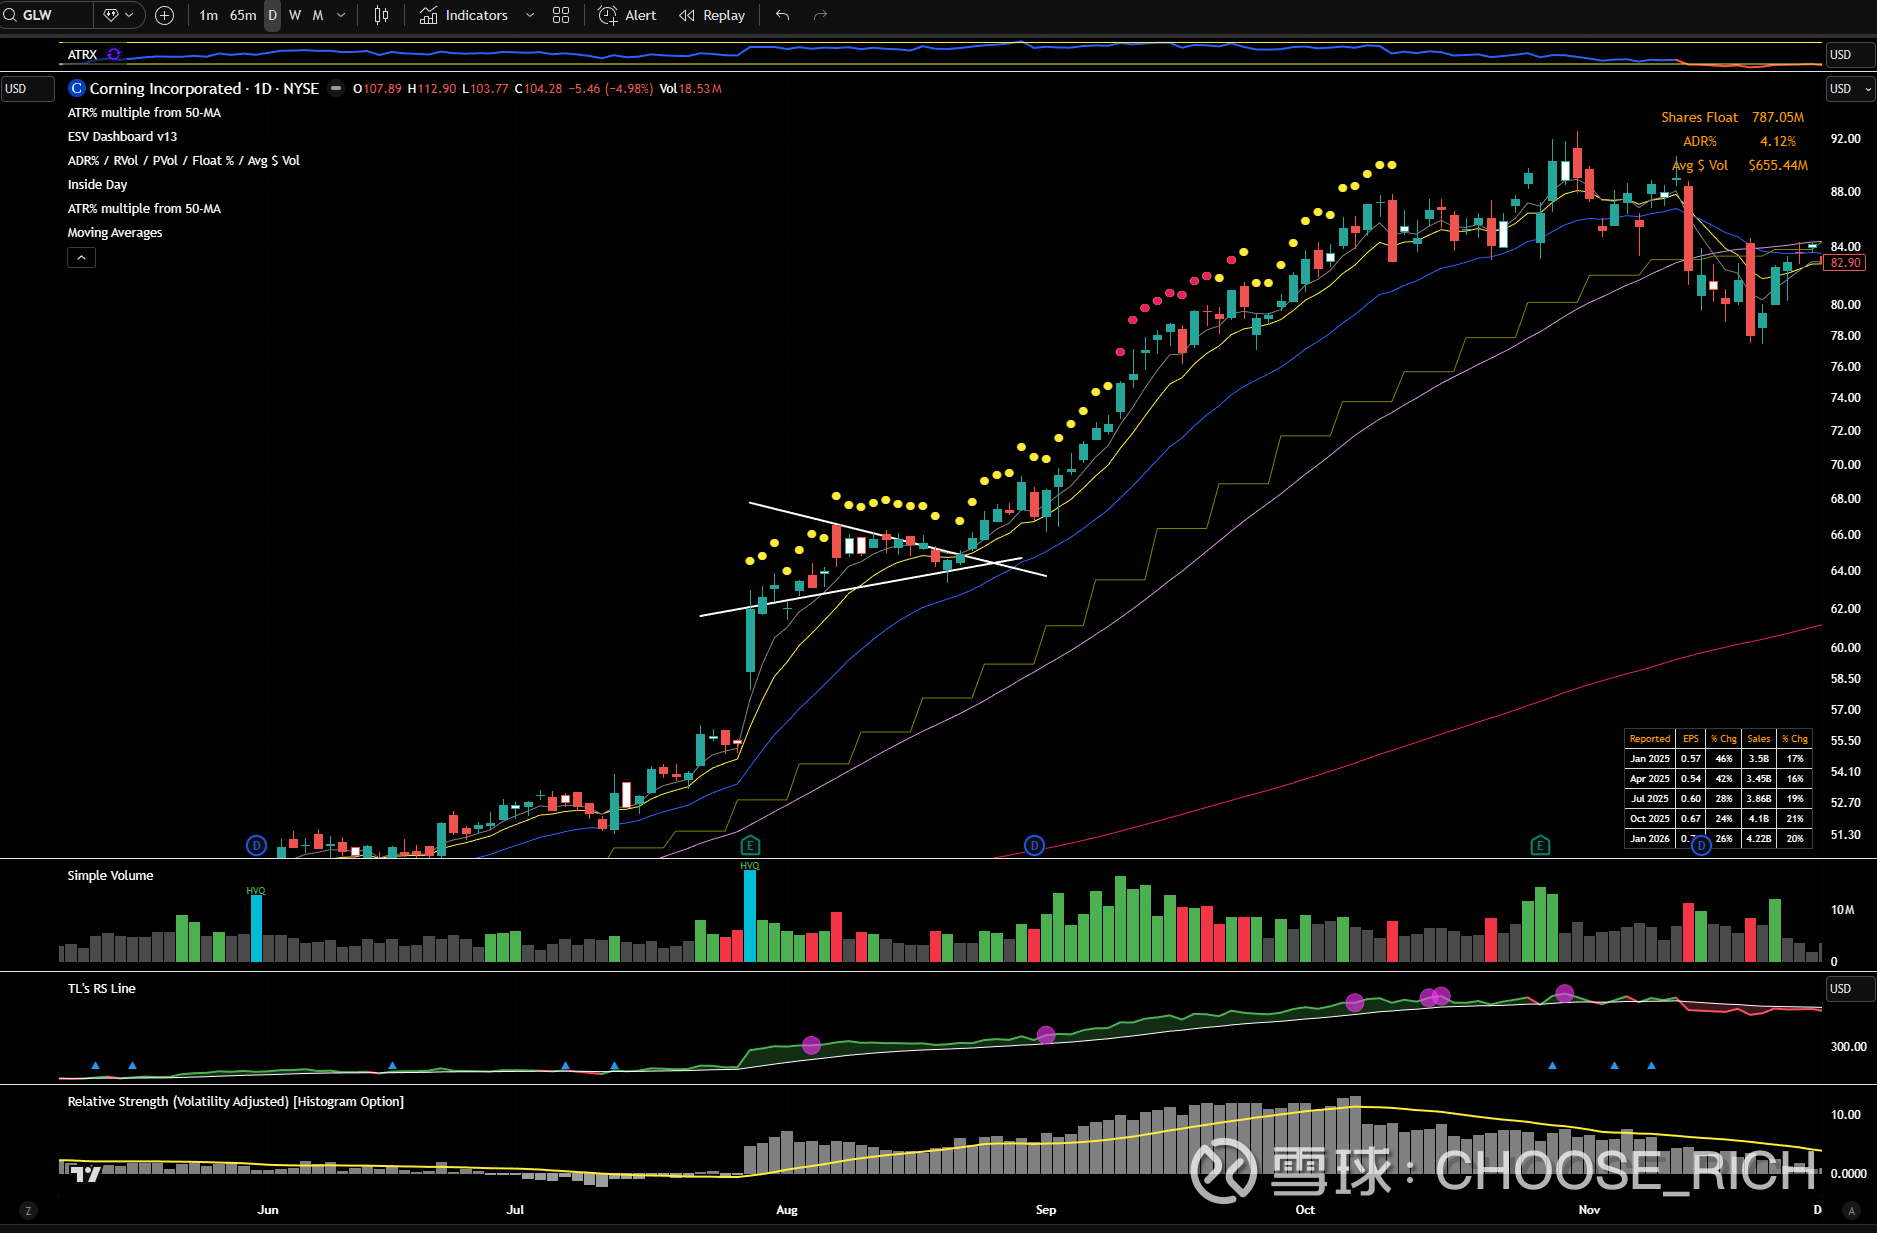Click the Sales column header
The height and width of the screenshot is (1233, 1877).
coord(1759,739)
